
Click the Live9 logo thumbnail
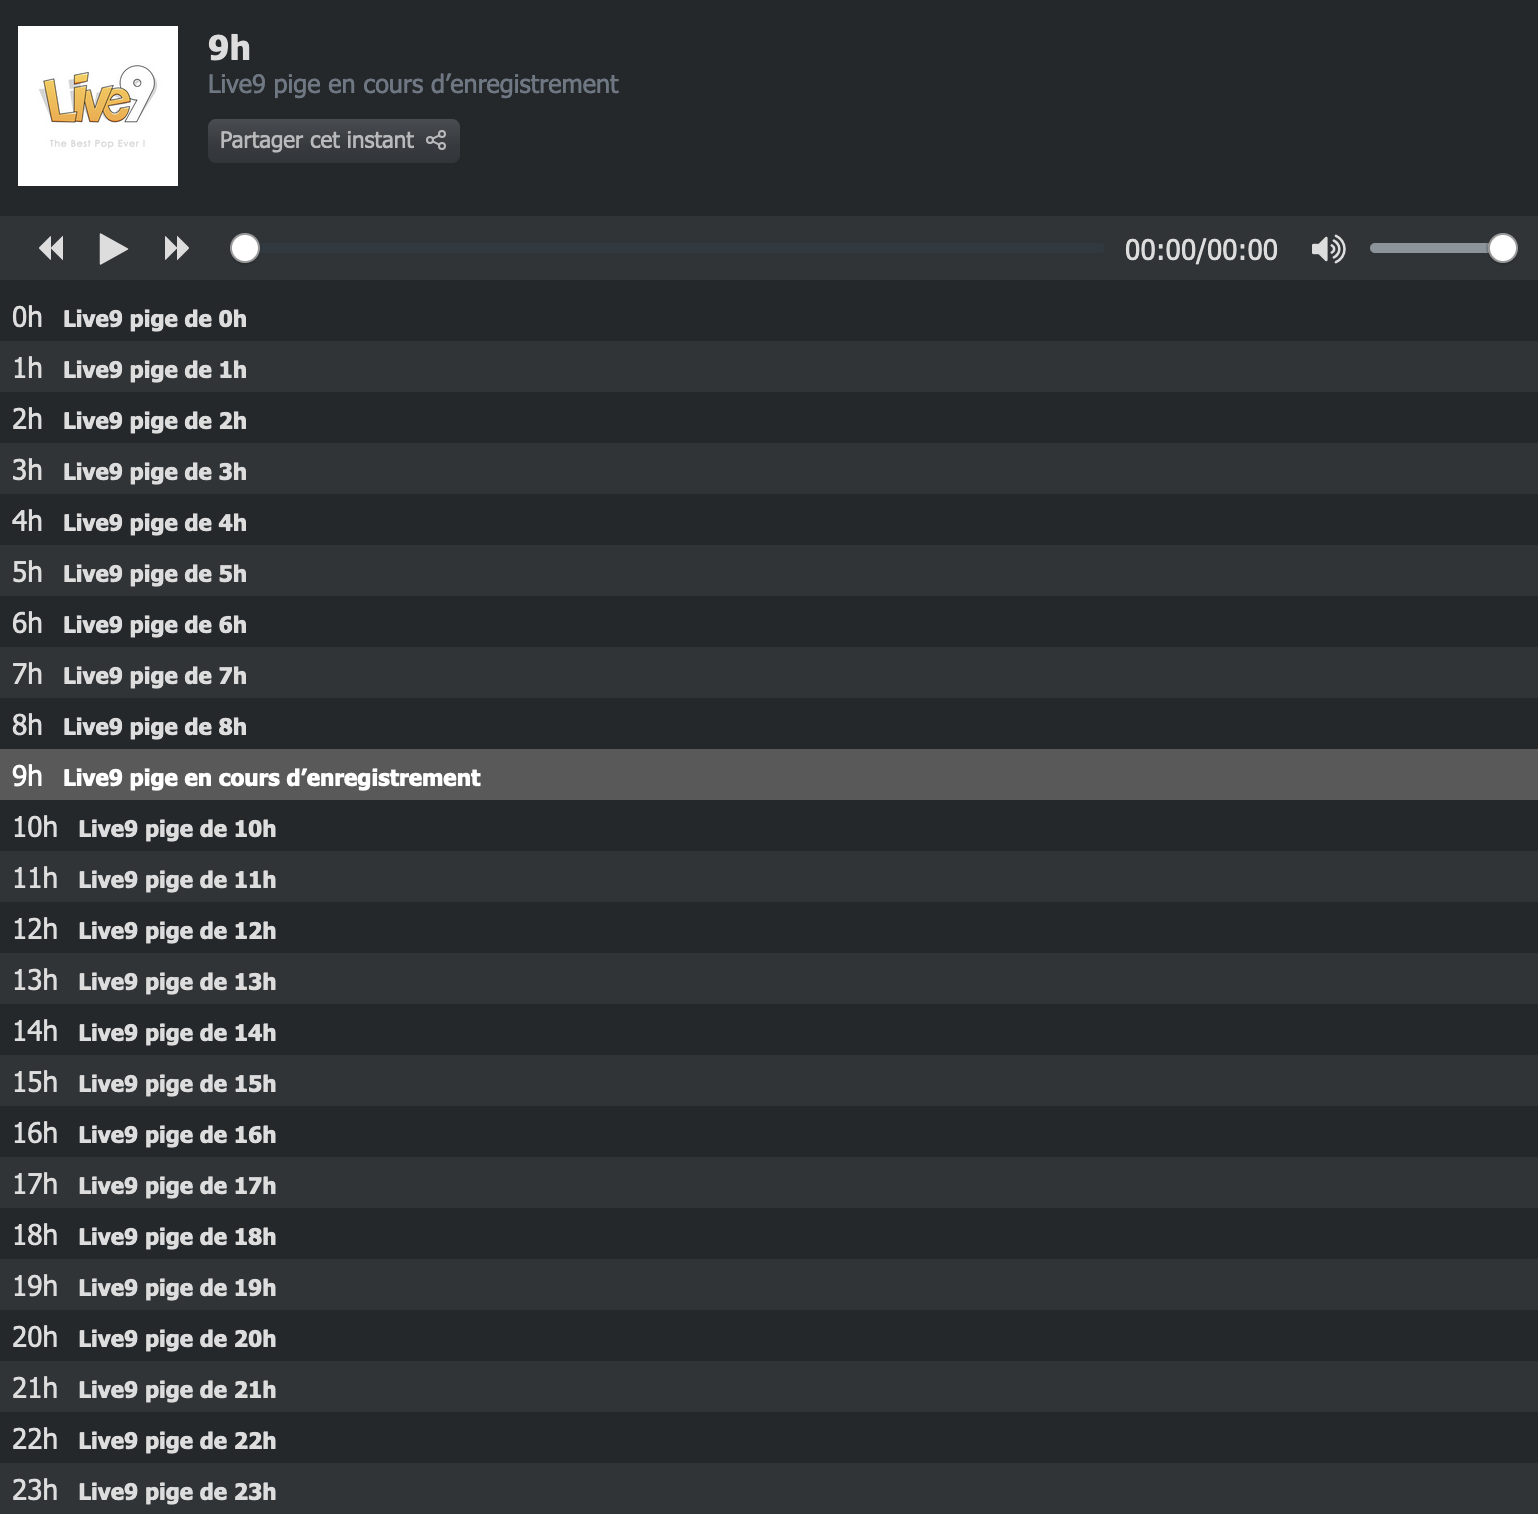pyautogui.click(x=98, y=106)
